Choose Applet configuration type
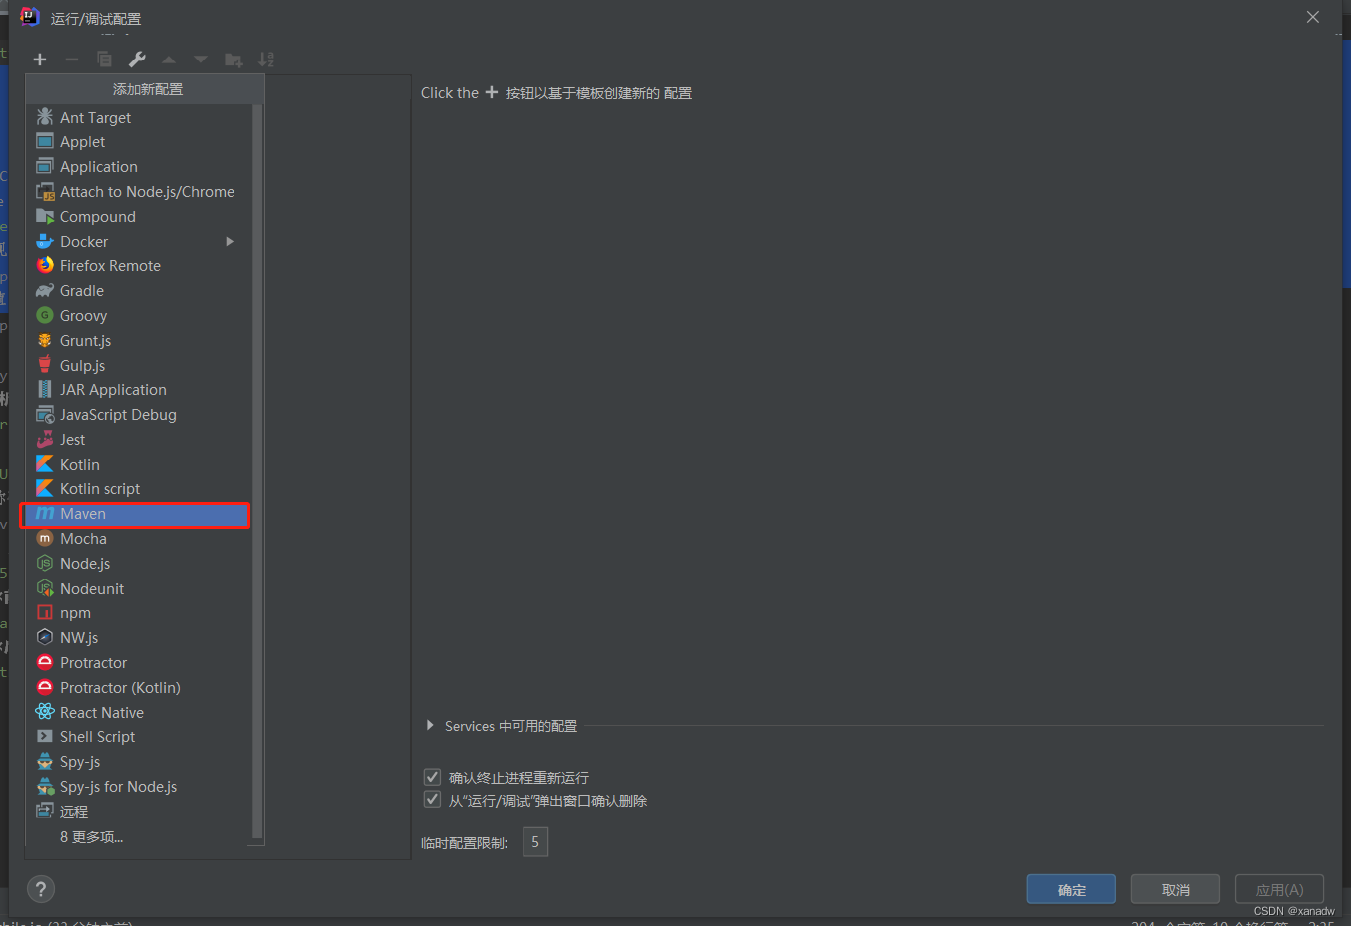The height and width of the screenshot is (926, 1351). click(x=140, y=142)
